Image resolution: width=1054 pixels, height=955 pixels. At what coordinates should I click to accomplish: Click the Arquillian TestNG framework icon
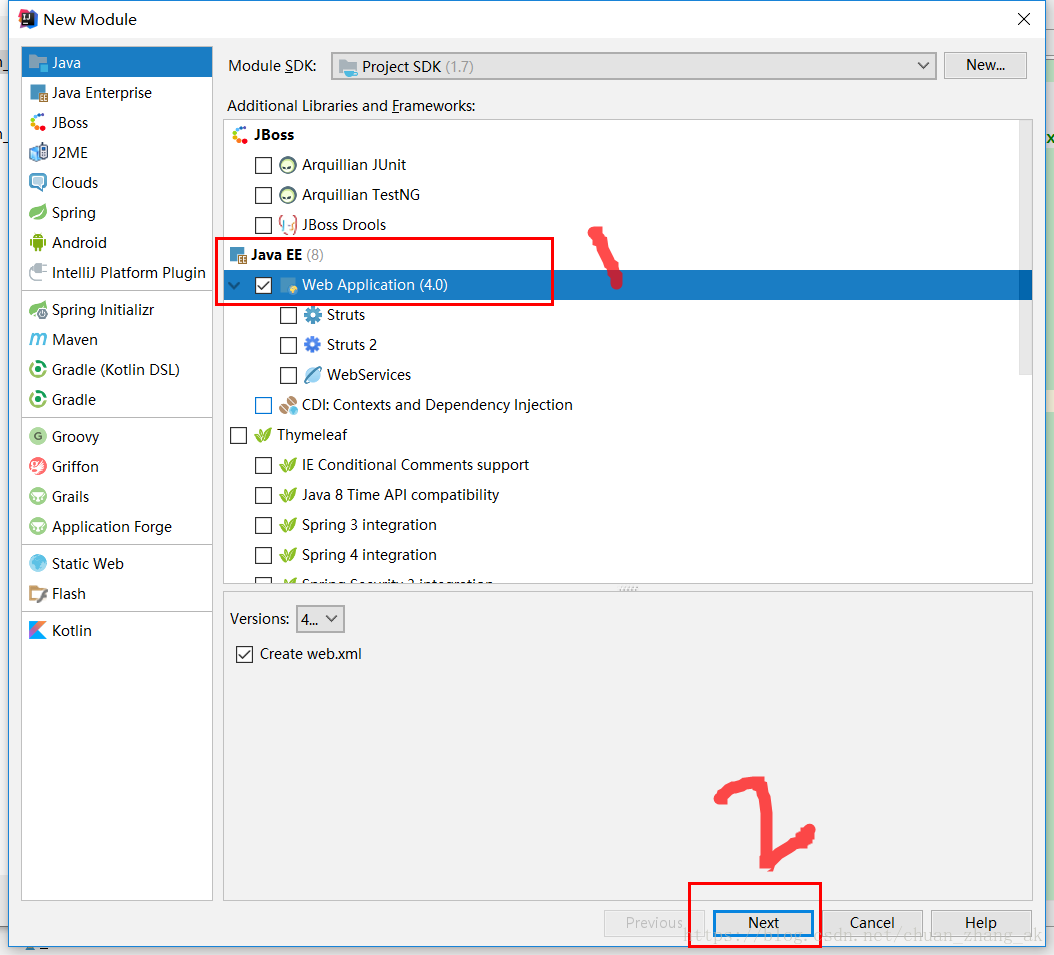(288, 195)
